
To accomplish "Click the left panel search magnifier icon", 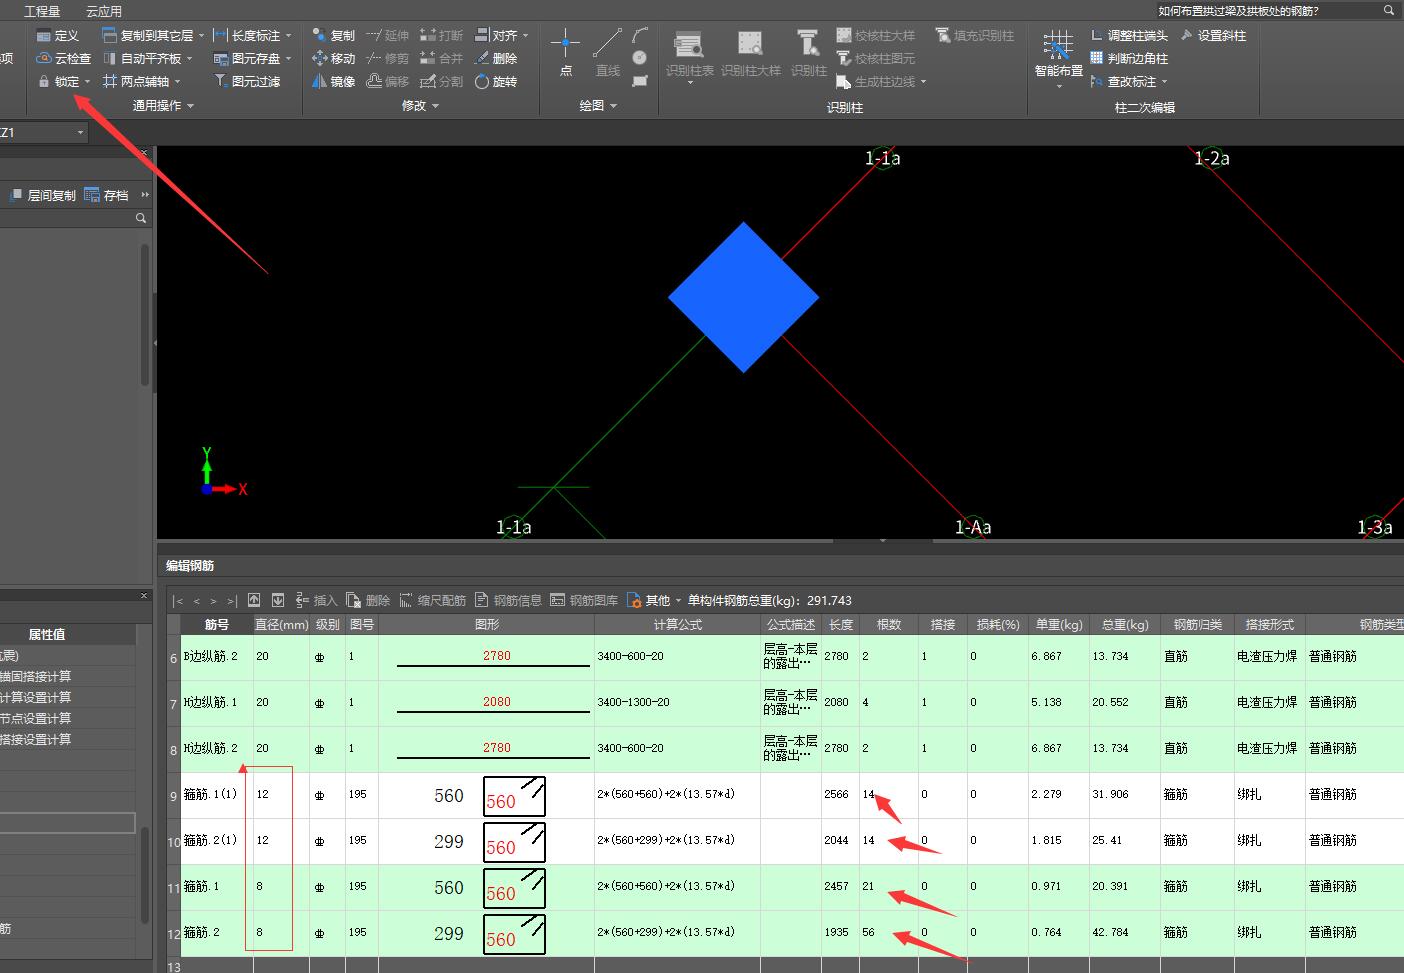I will (x=141, y=218).
